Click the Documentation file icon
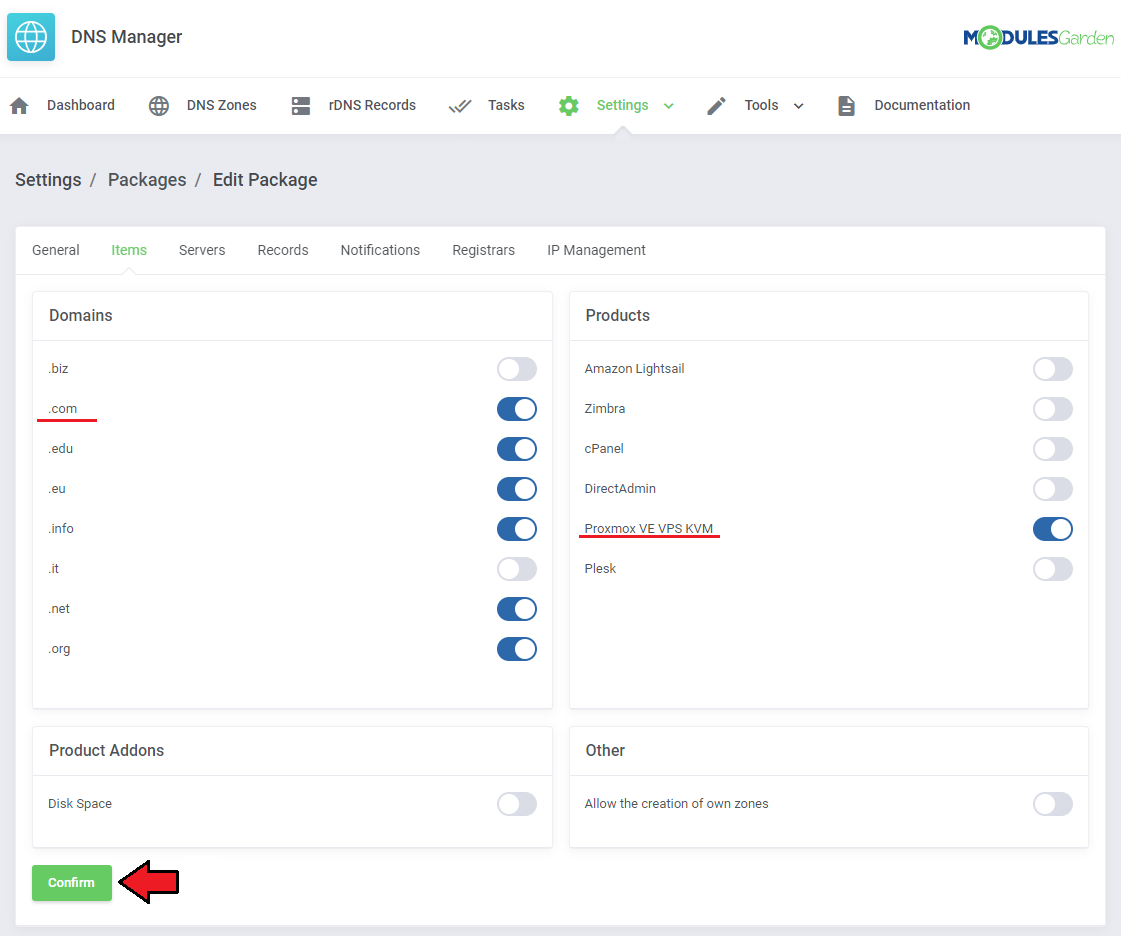The image size is (1121, 936). pyautogui.click(x=846, y=106)
